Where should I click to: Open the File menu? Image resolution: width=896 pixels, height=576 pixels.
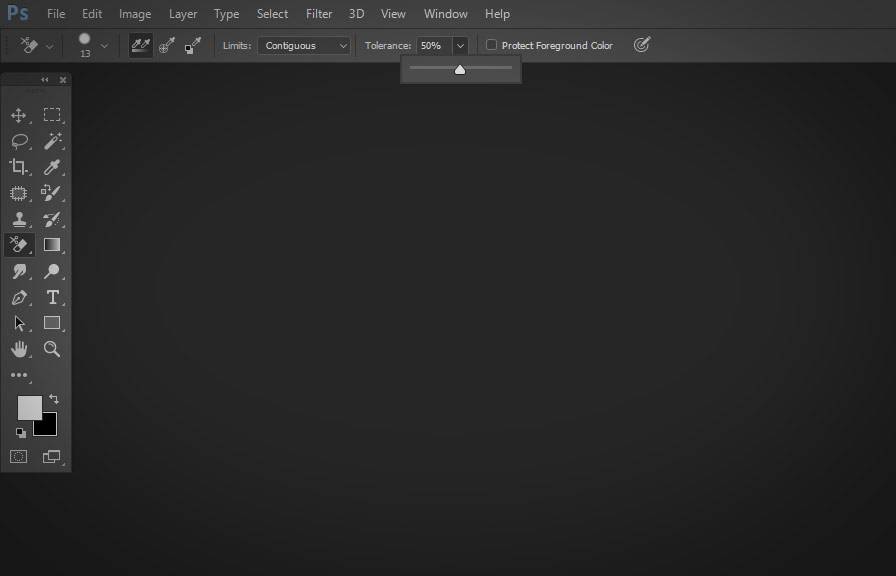tap(55, 14)
